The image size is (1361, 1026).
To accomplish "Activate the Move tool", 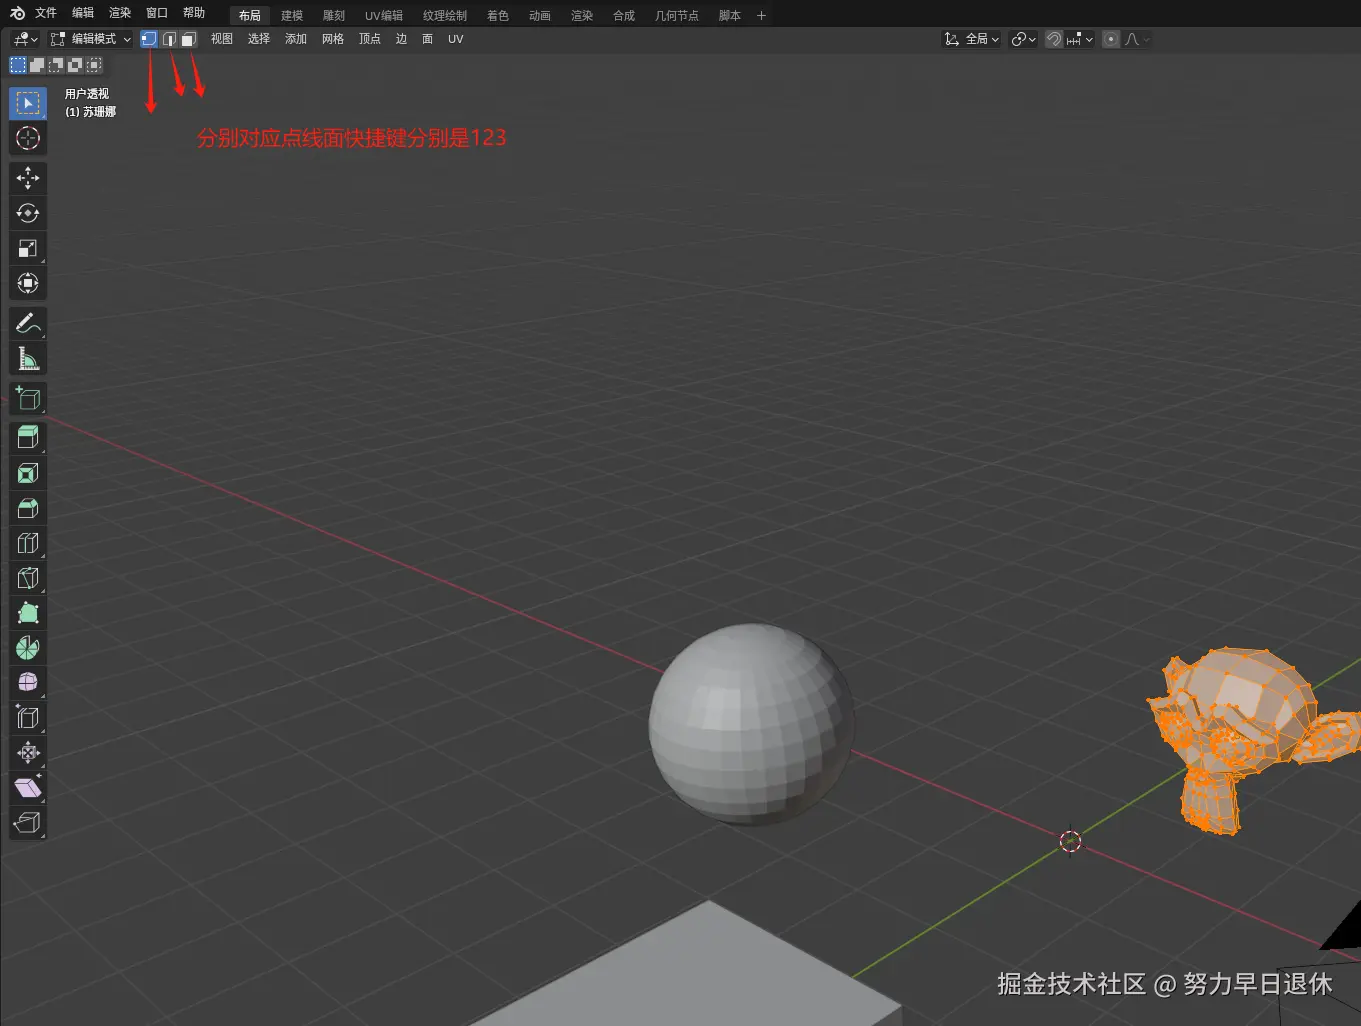I will [x=28, y=178].
